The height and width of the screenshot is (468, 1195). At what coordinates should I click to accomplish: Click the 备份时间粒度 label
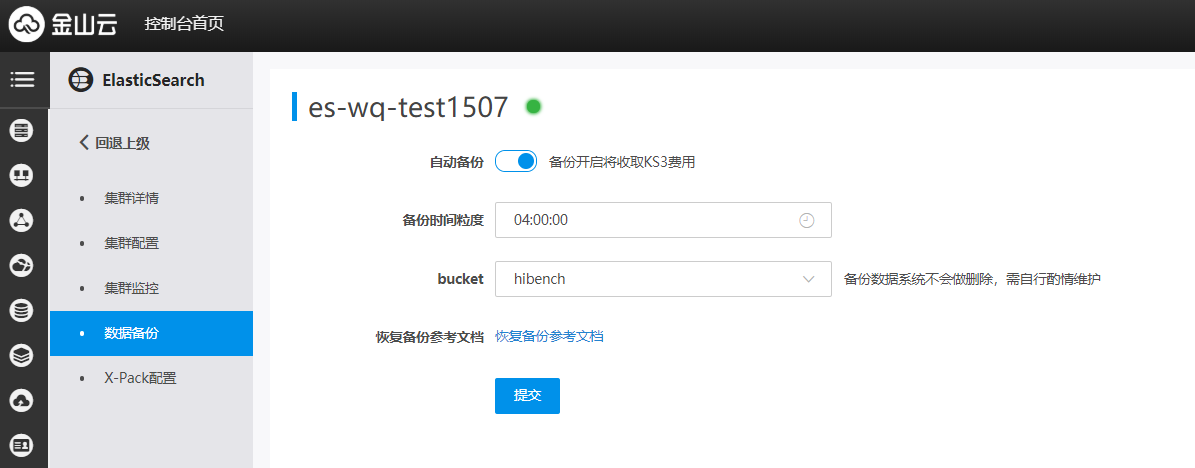point(443,221)
